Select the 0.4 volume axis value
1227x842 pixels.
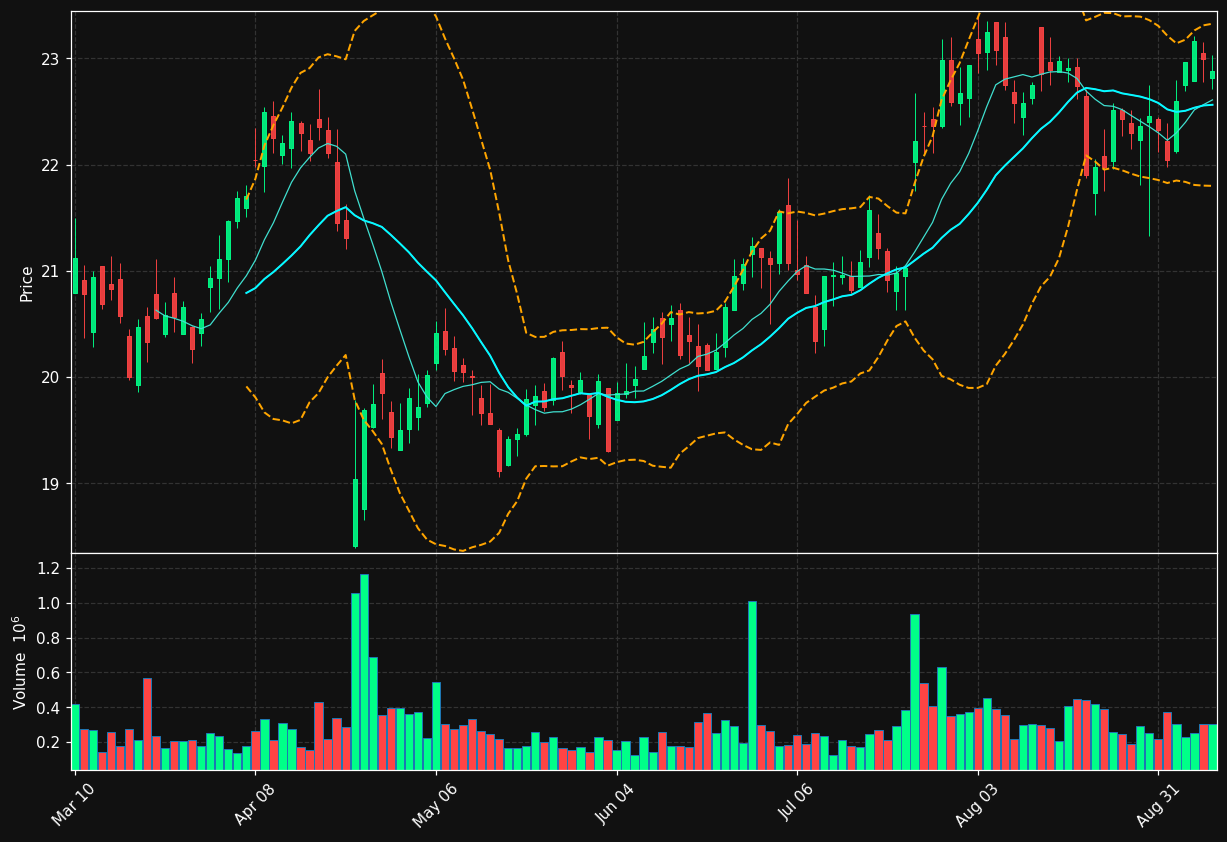(x=50, y=708)
